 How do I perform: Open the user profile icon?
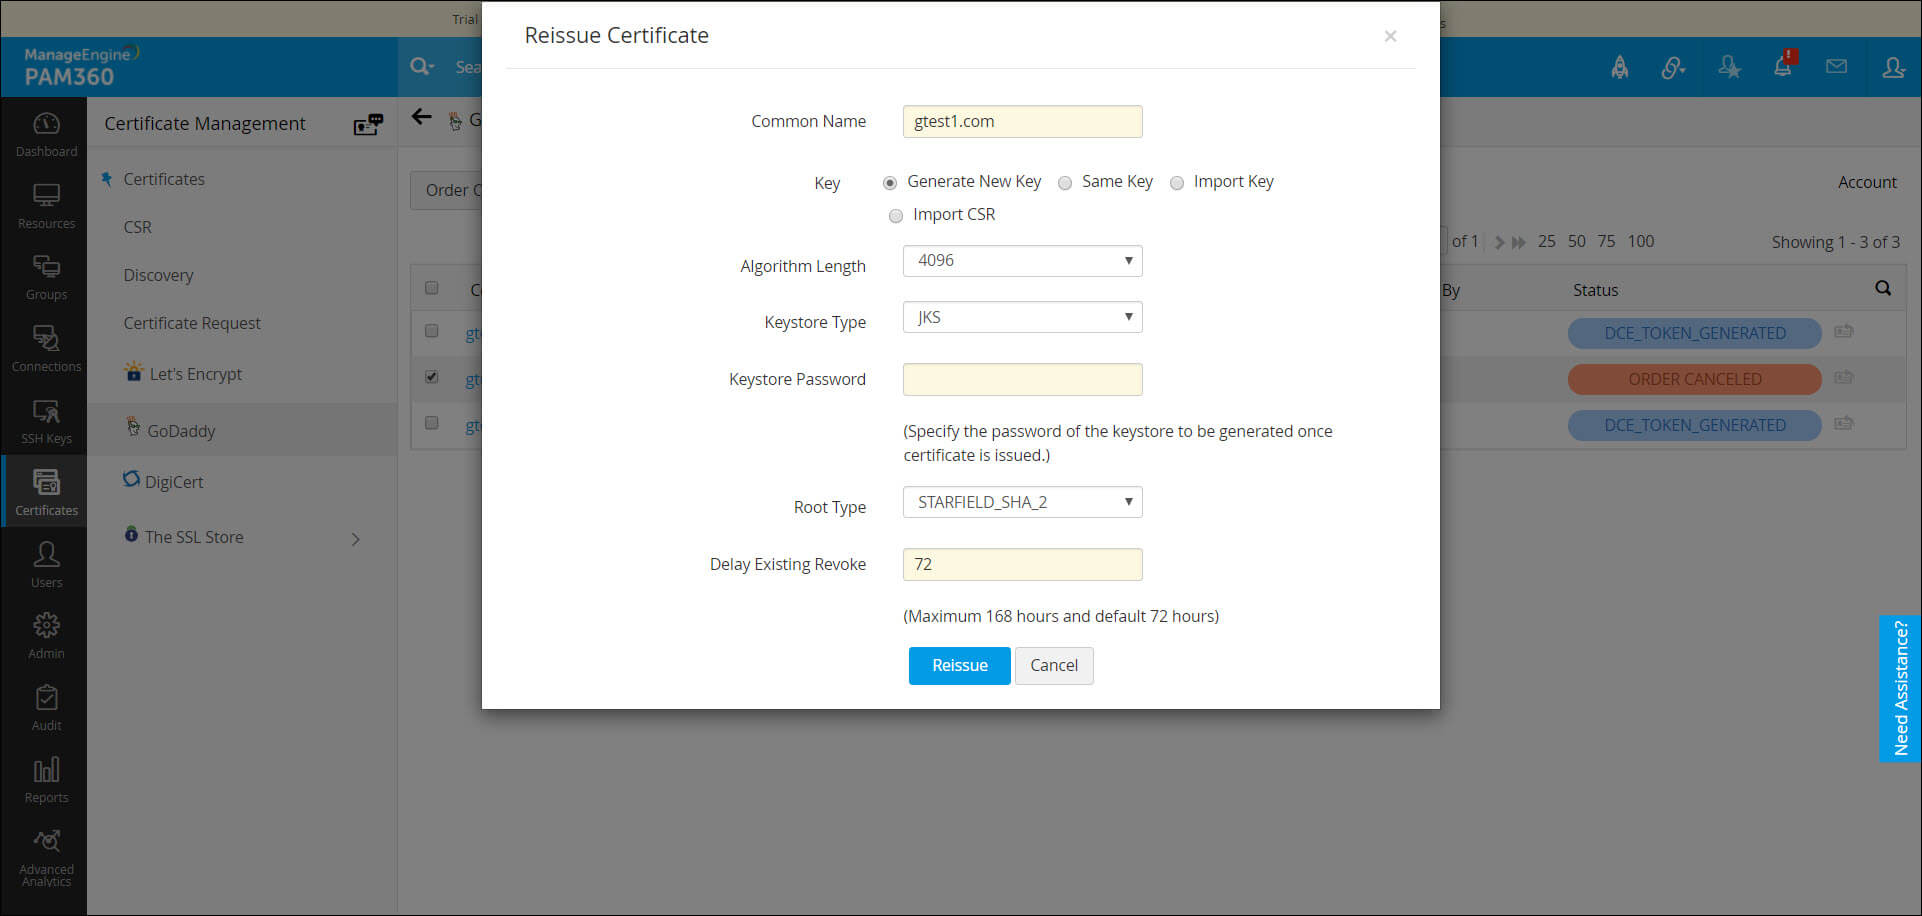coord(1892,67)
